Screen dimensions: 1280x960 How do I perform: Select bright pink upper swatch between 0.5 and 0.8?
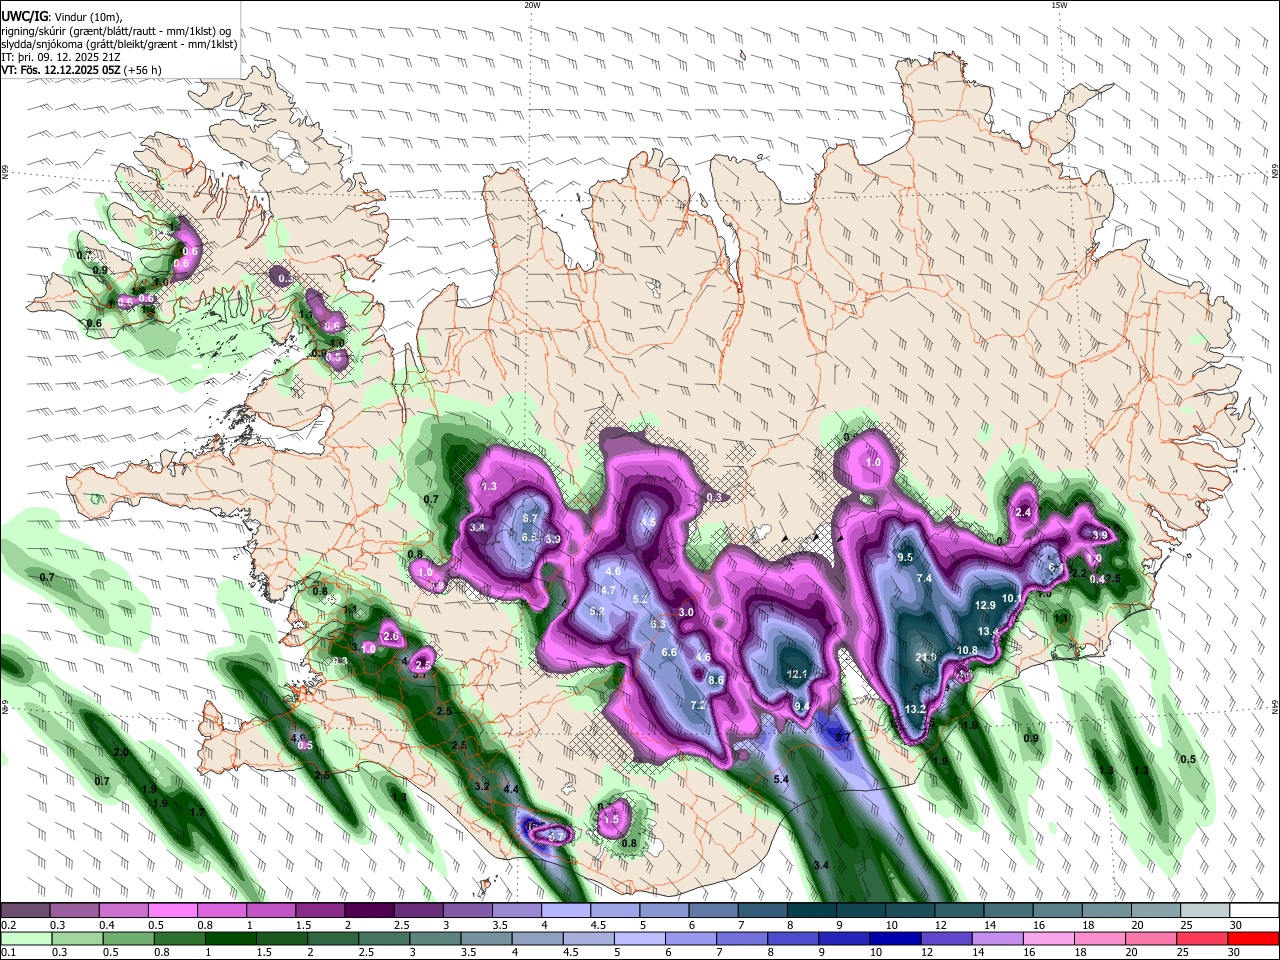pyautogui.click(x=172, y=911)
